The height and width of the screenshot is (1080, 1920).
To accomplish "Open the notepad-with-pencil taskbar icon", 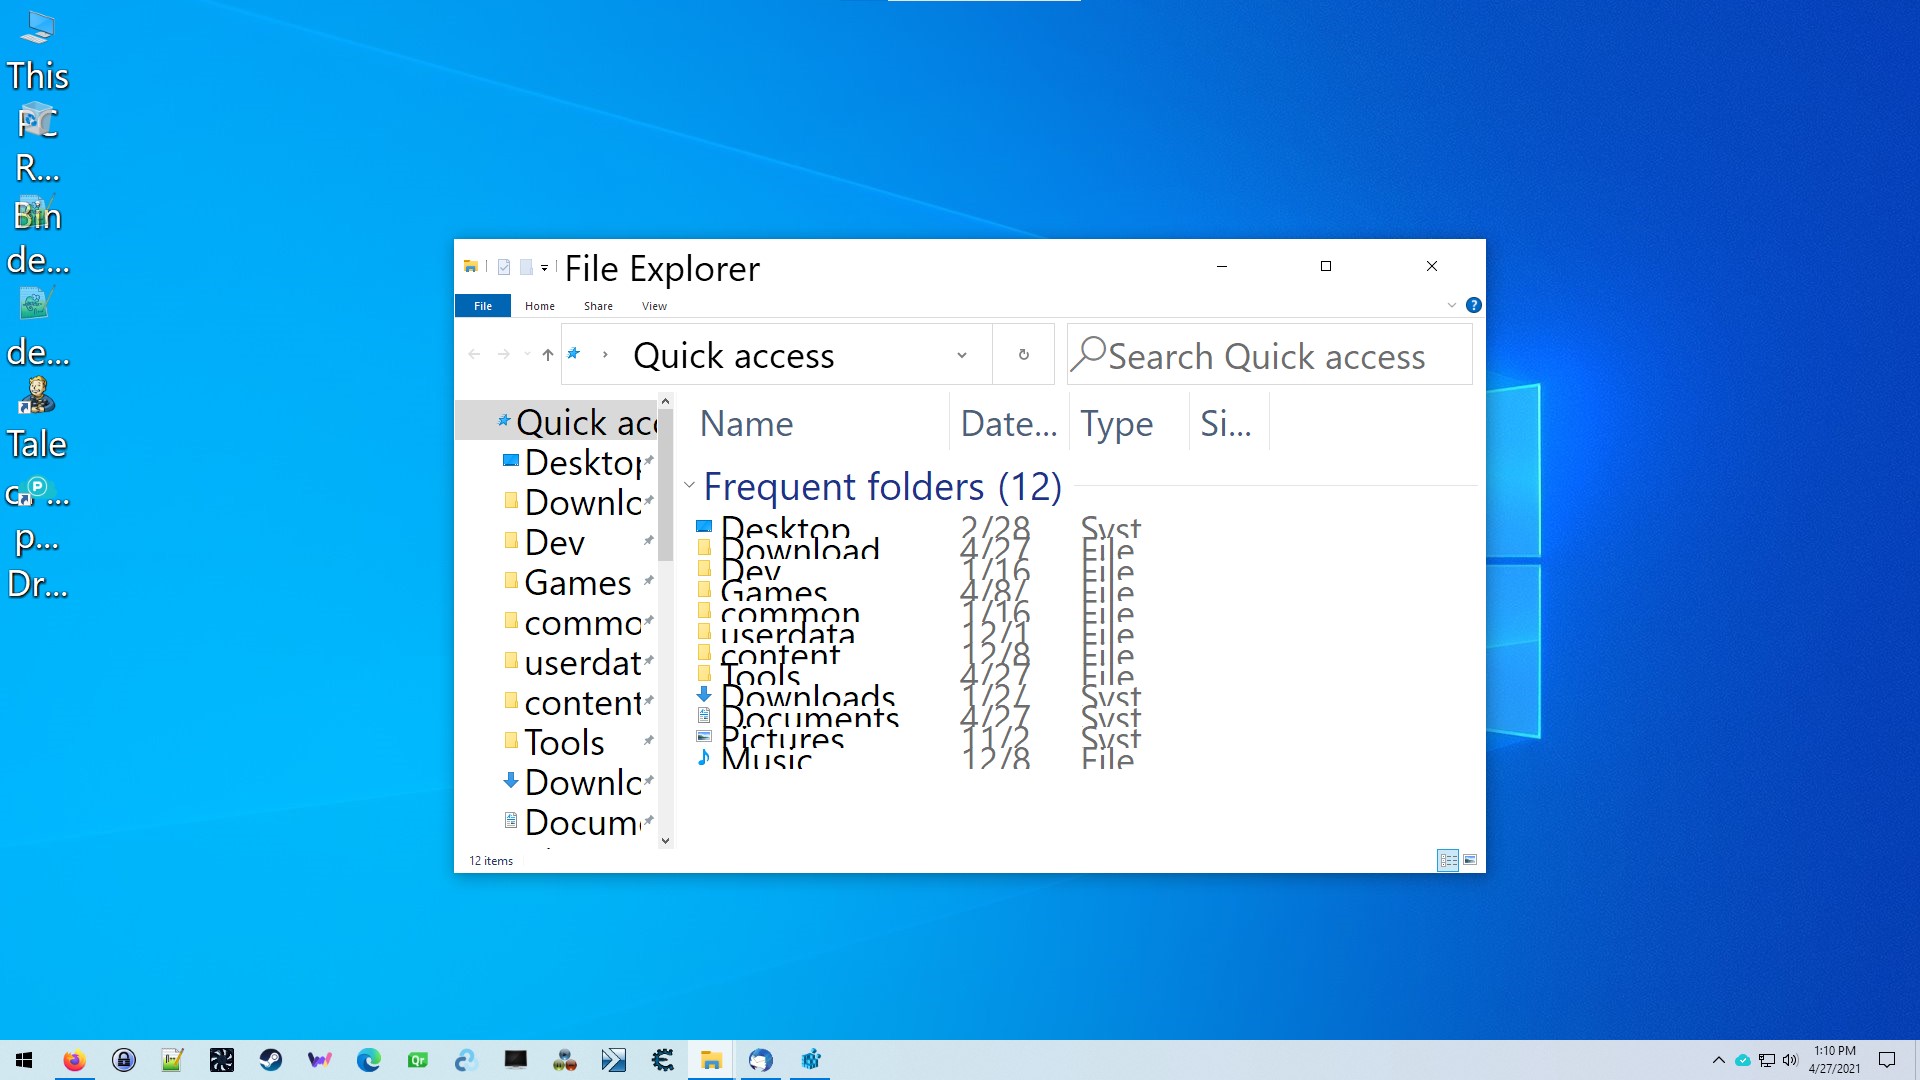I will click(173, 1060).
